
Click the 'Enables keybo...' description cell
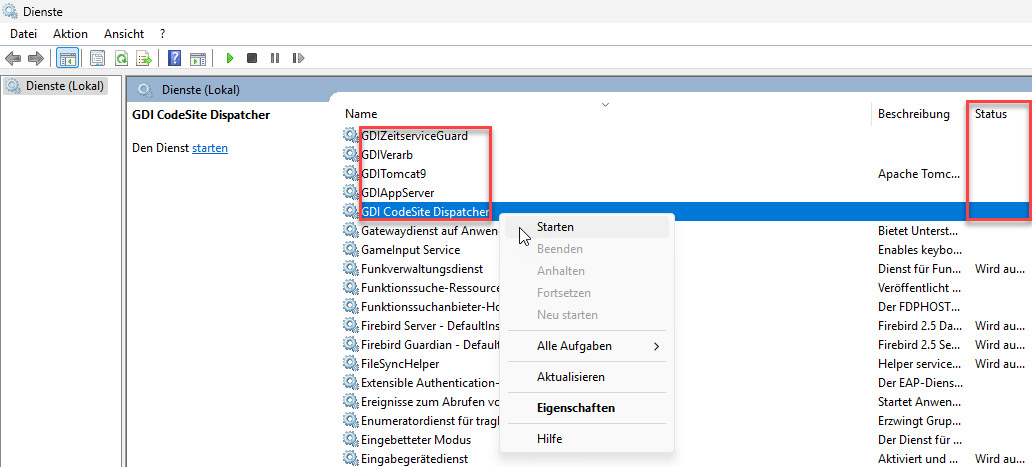(x=919, y=250)
